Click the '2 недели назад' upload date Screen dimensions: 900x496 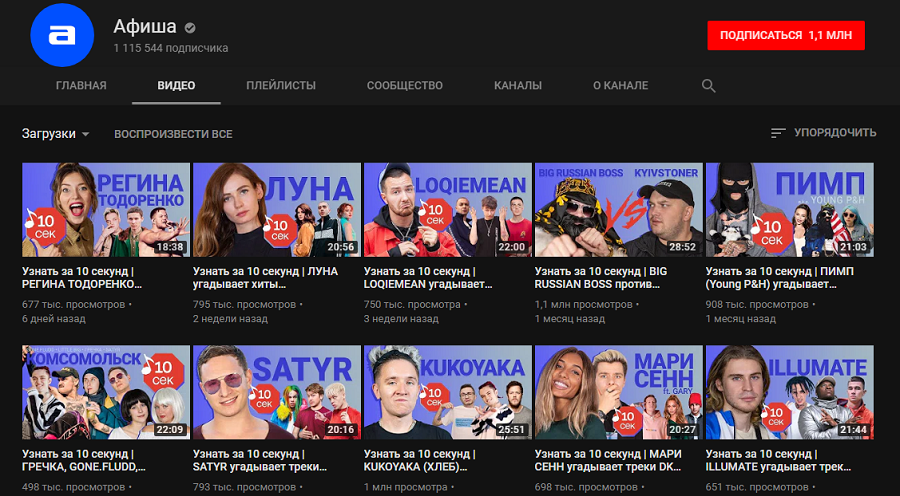click(x=230, y=319)
